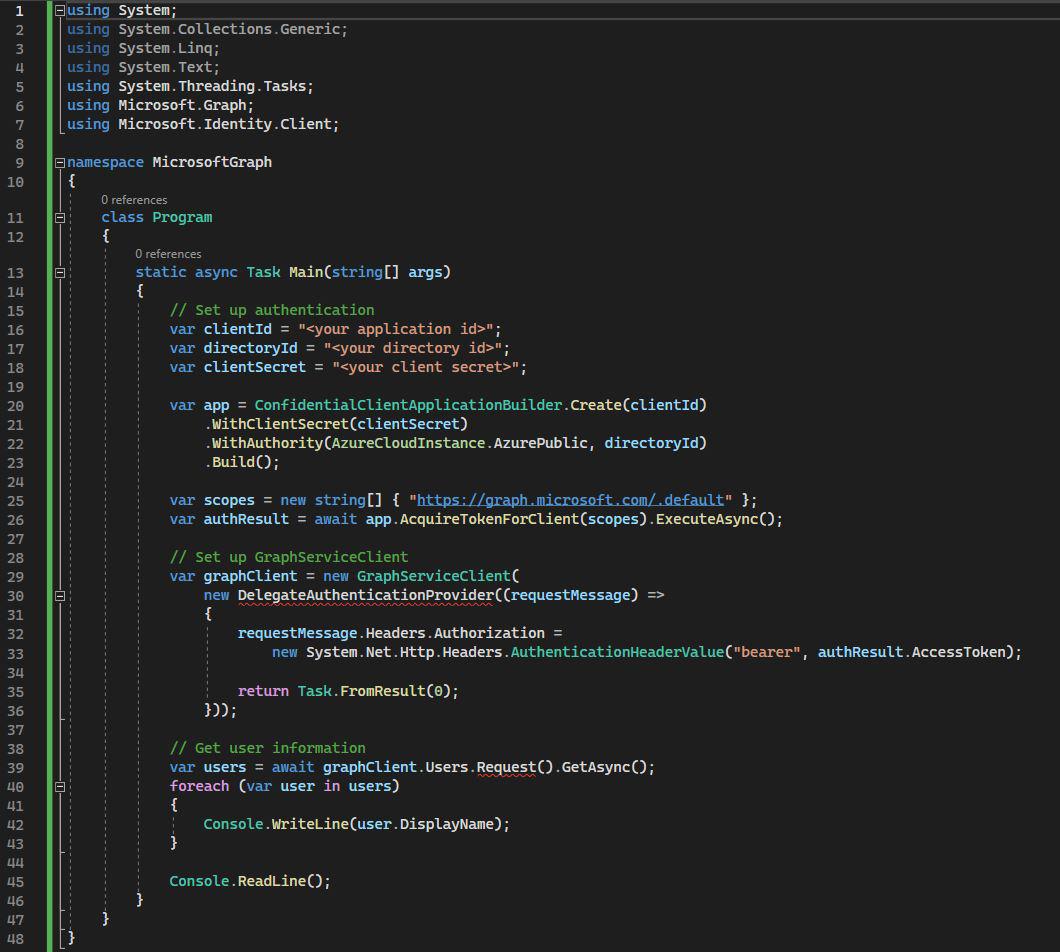Click the clientSecret variable declaration
This screenshot has height=952, width=1060.
coord(255,366)
